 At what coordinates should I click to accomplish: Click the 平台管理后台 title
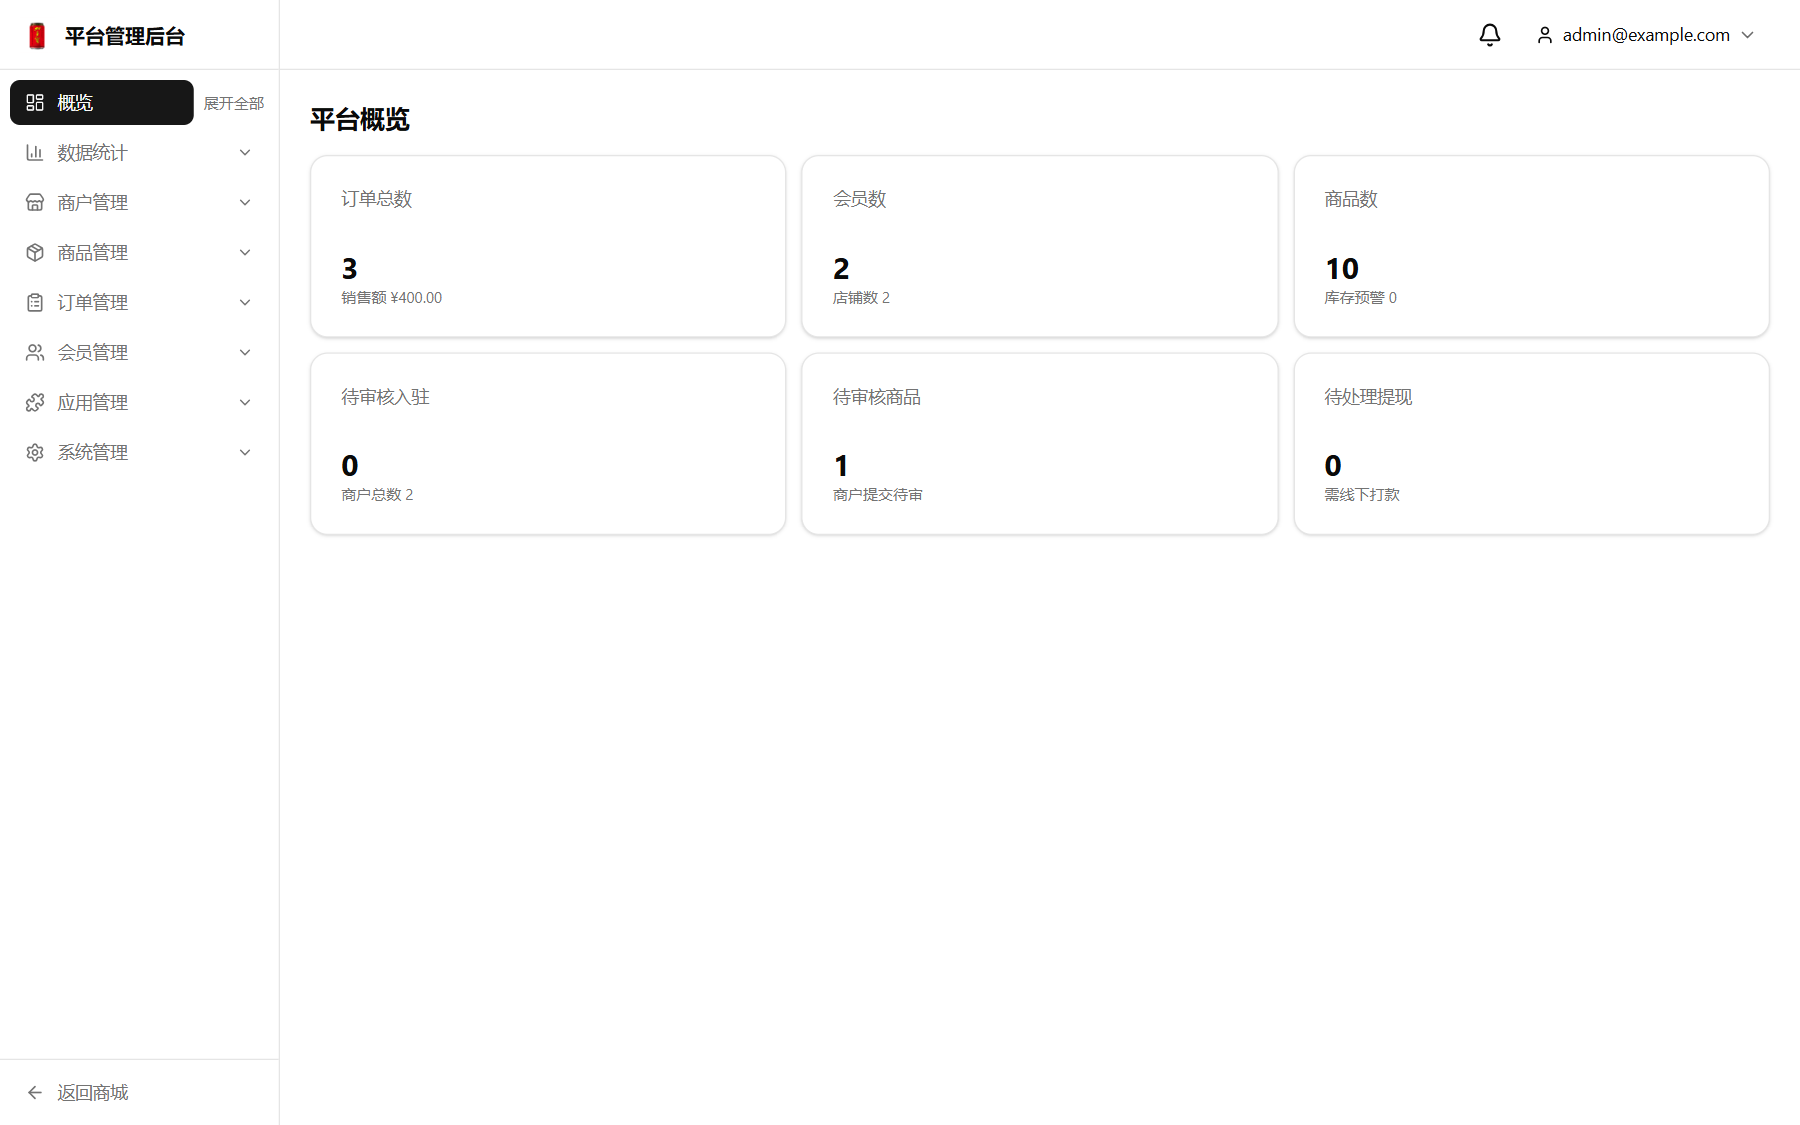point(125,36)
